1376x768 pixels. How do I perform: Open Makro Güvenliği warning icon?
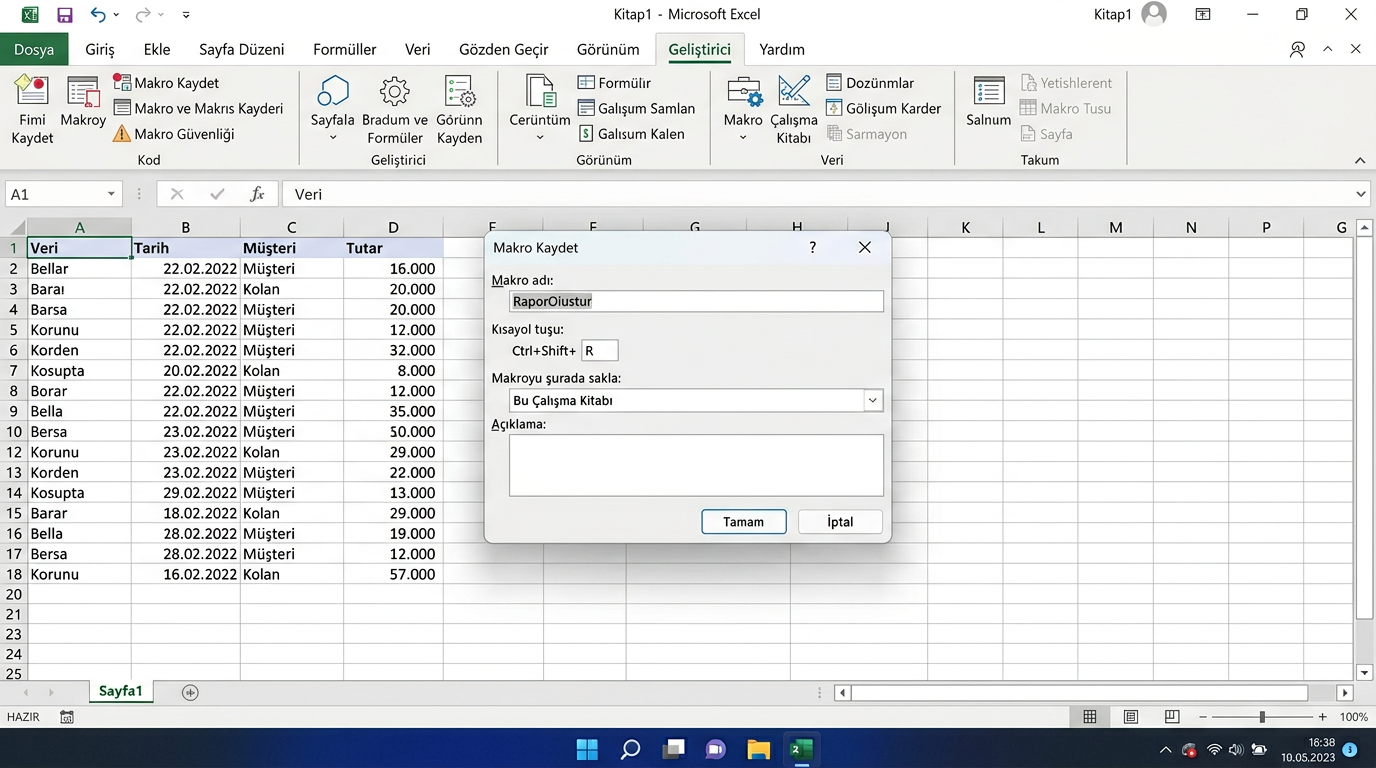pyautogui.click(x=121, y=134)
